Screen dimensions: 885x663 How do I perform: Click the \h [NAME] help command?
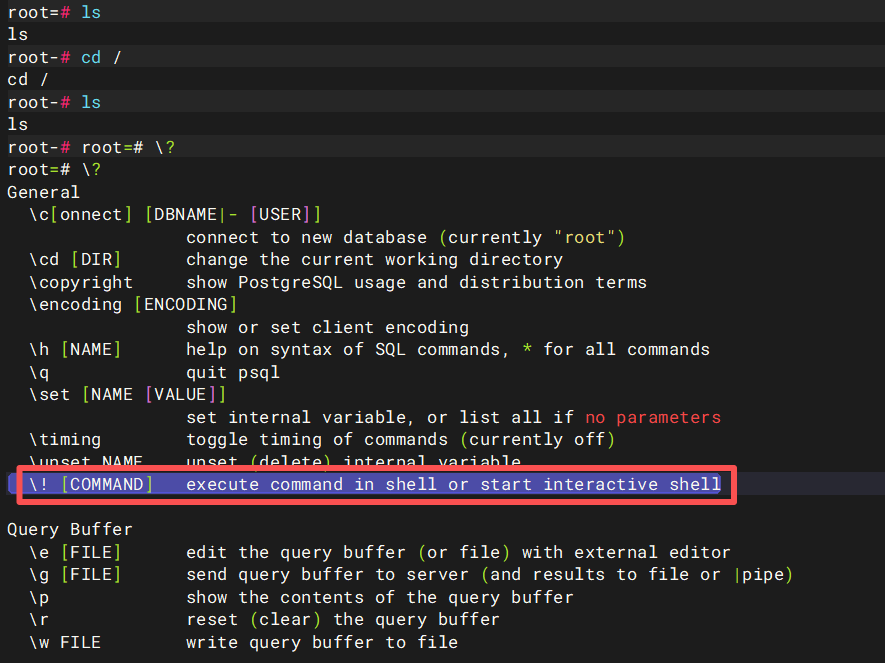pos(75,350)
